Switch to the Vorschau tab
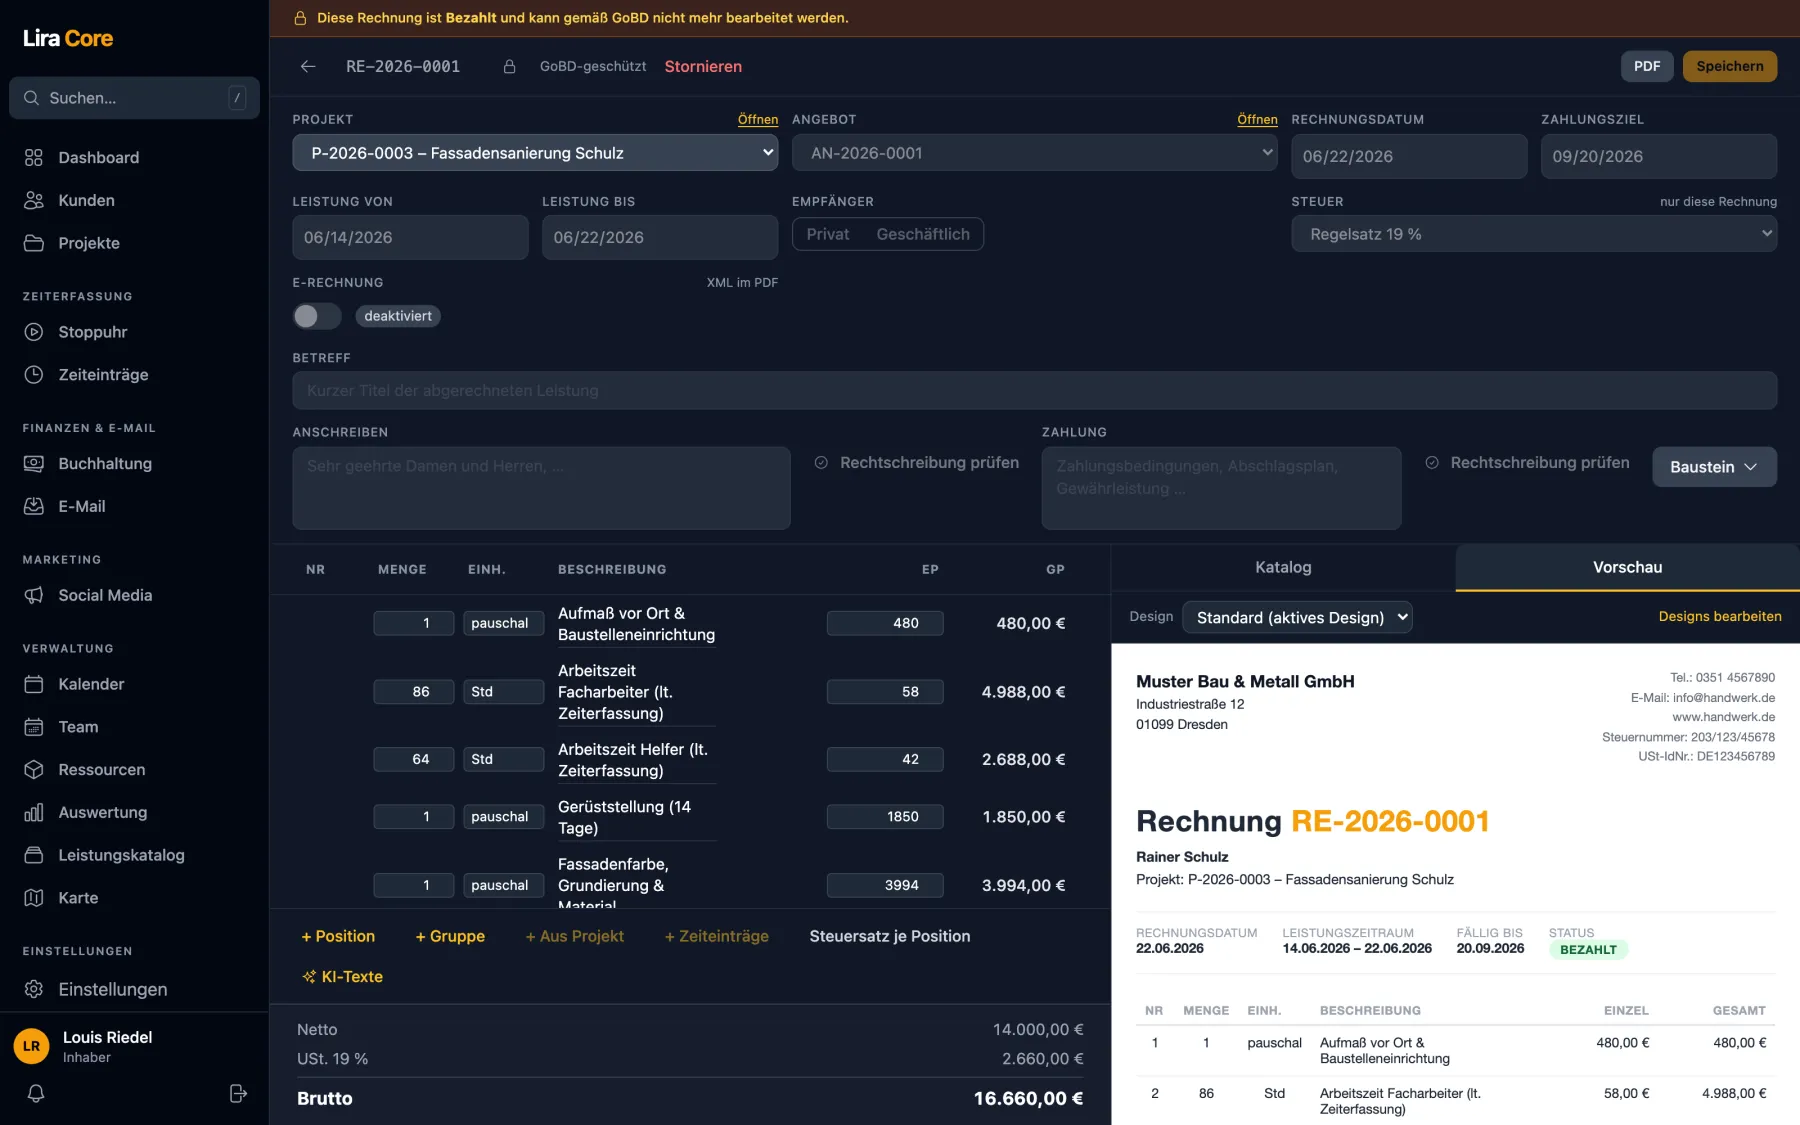Image resolution: width=1800 pixels, height=1125 pixels. coord(1627,568)
